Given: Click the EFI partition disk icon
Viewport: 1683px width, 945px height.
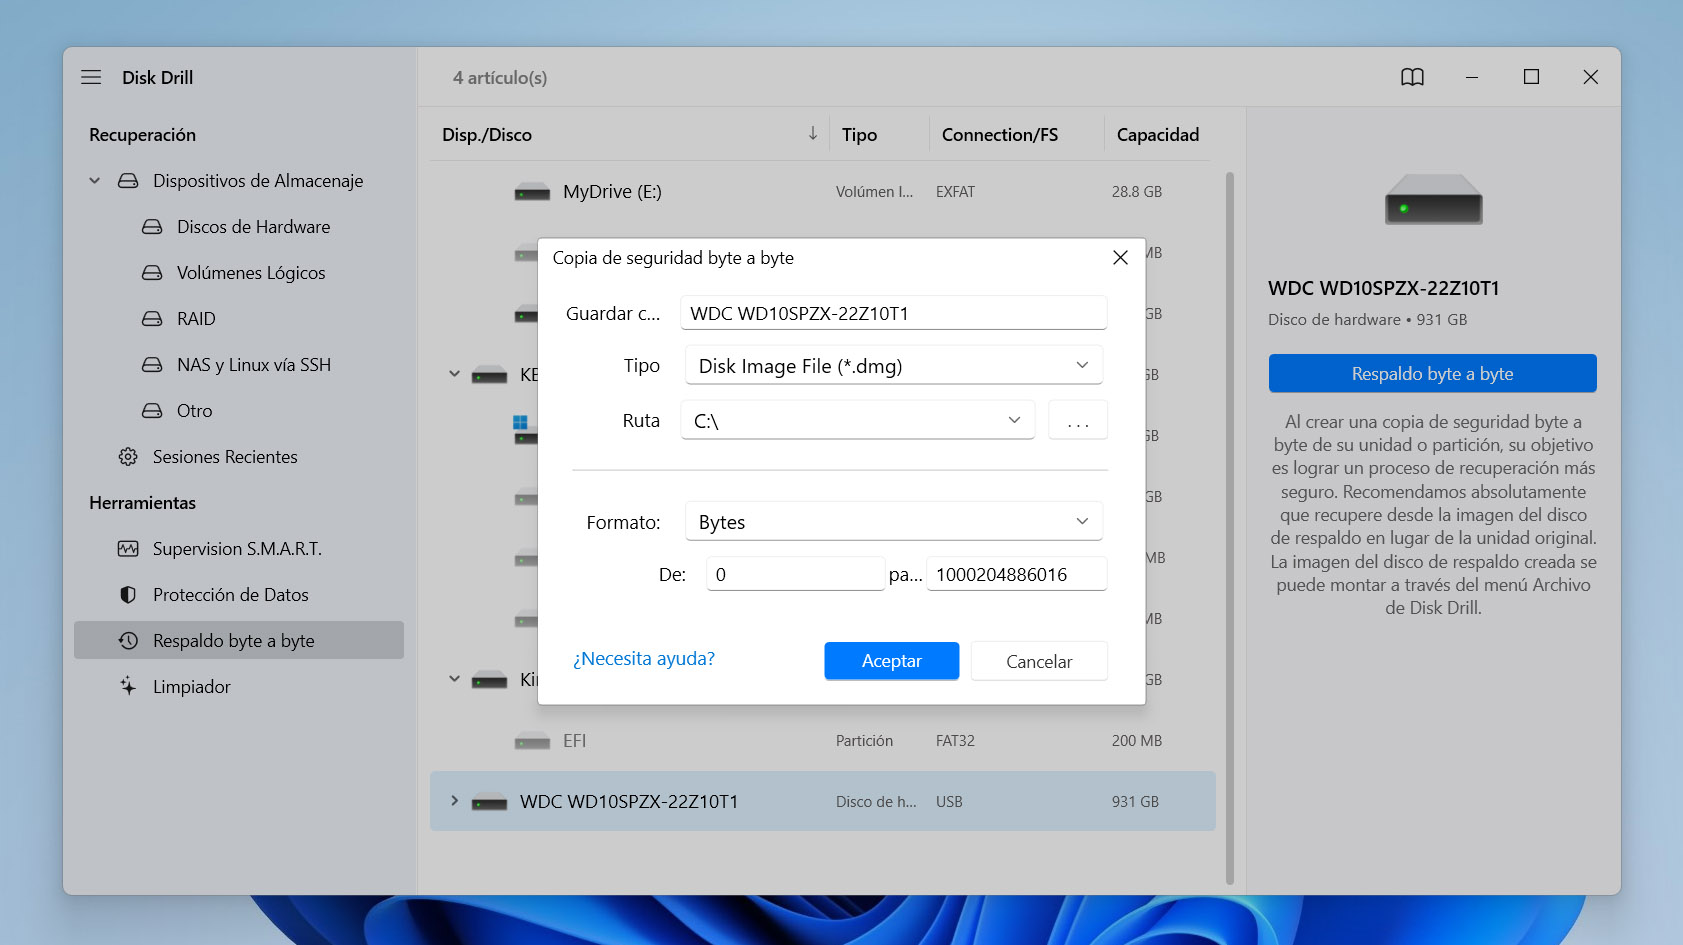Looking at the screenshot, I should (x=532, y=741).
